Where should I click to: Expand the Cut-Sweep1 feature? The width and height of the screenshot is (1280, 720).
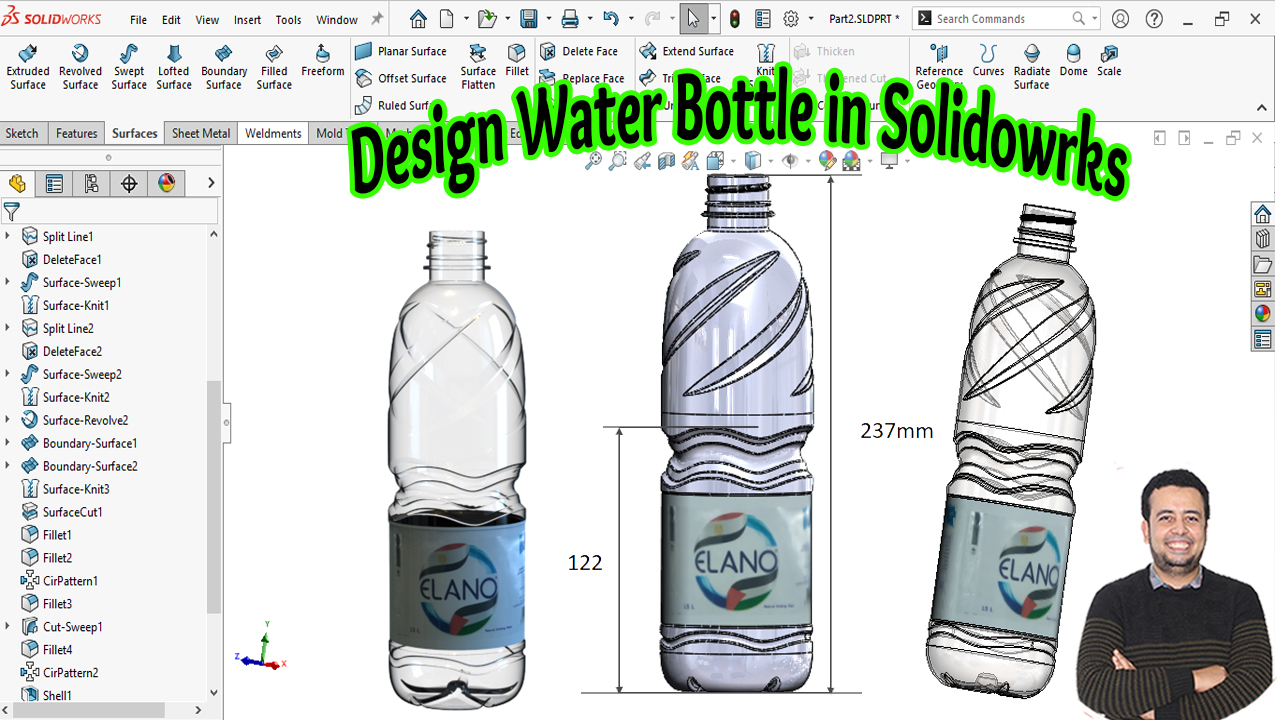(x=8, y=627)
